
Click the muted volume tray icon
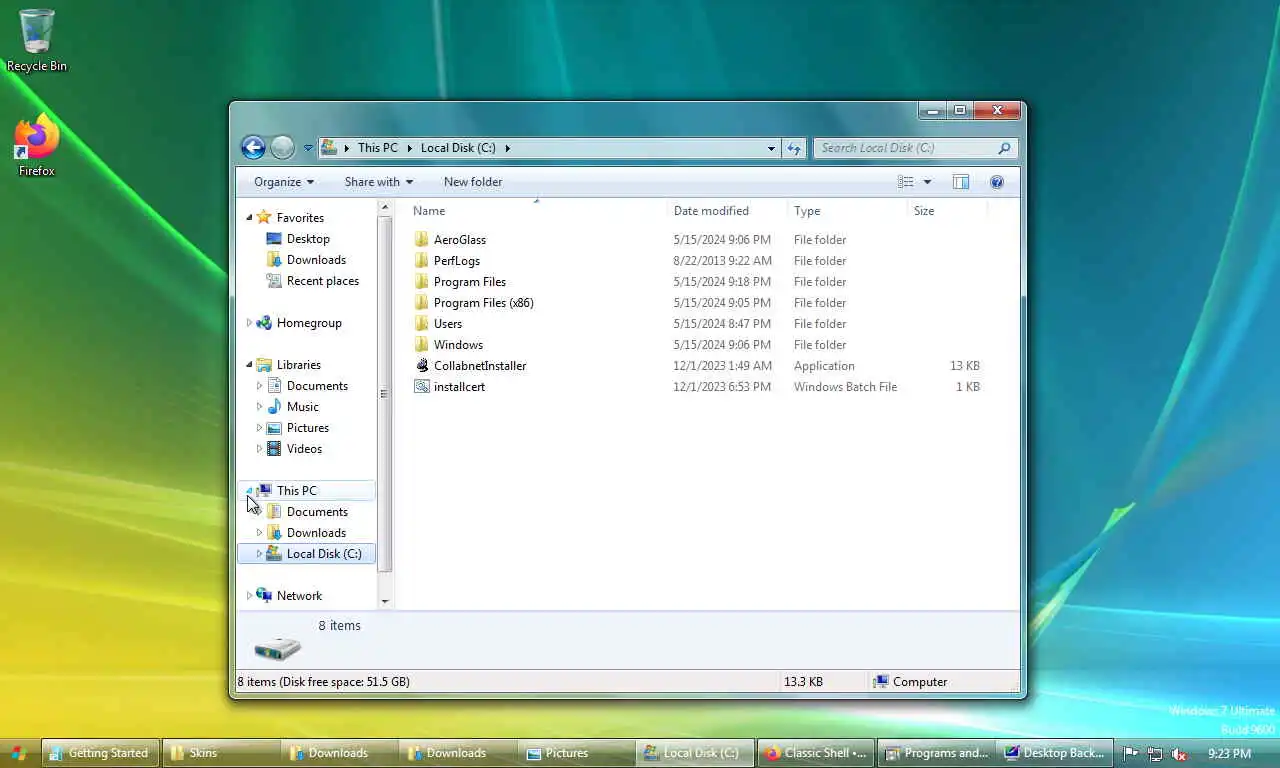[x=1179, y=754]
